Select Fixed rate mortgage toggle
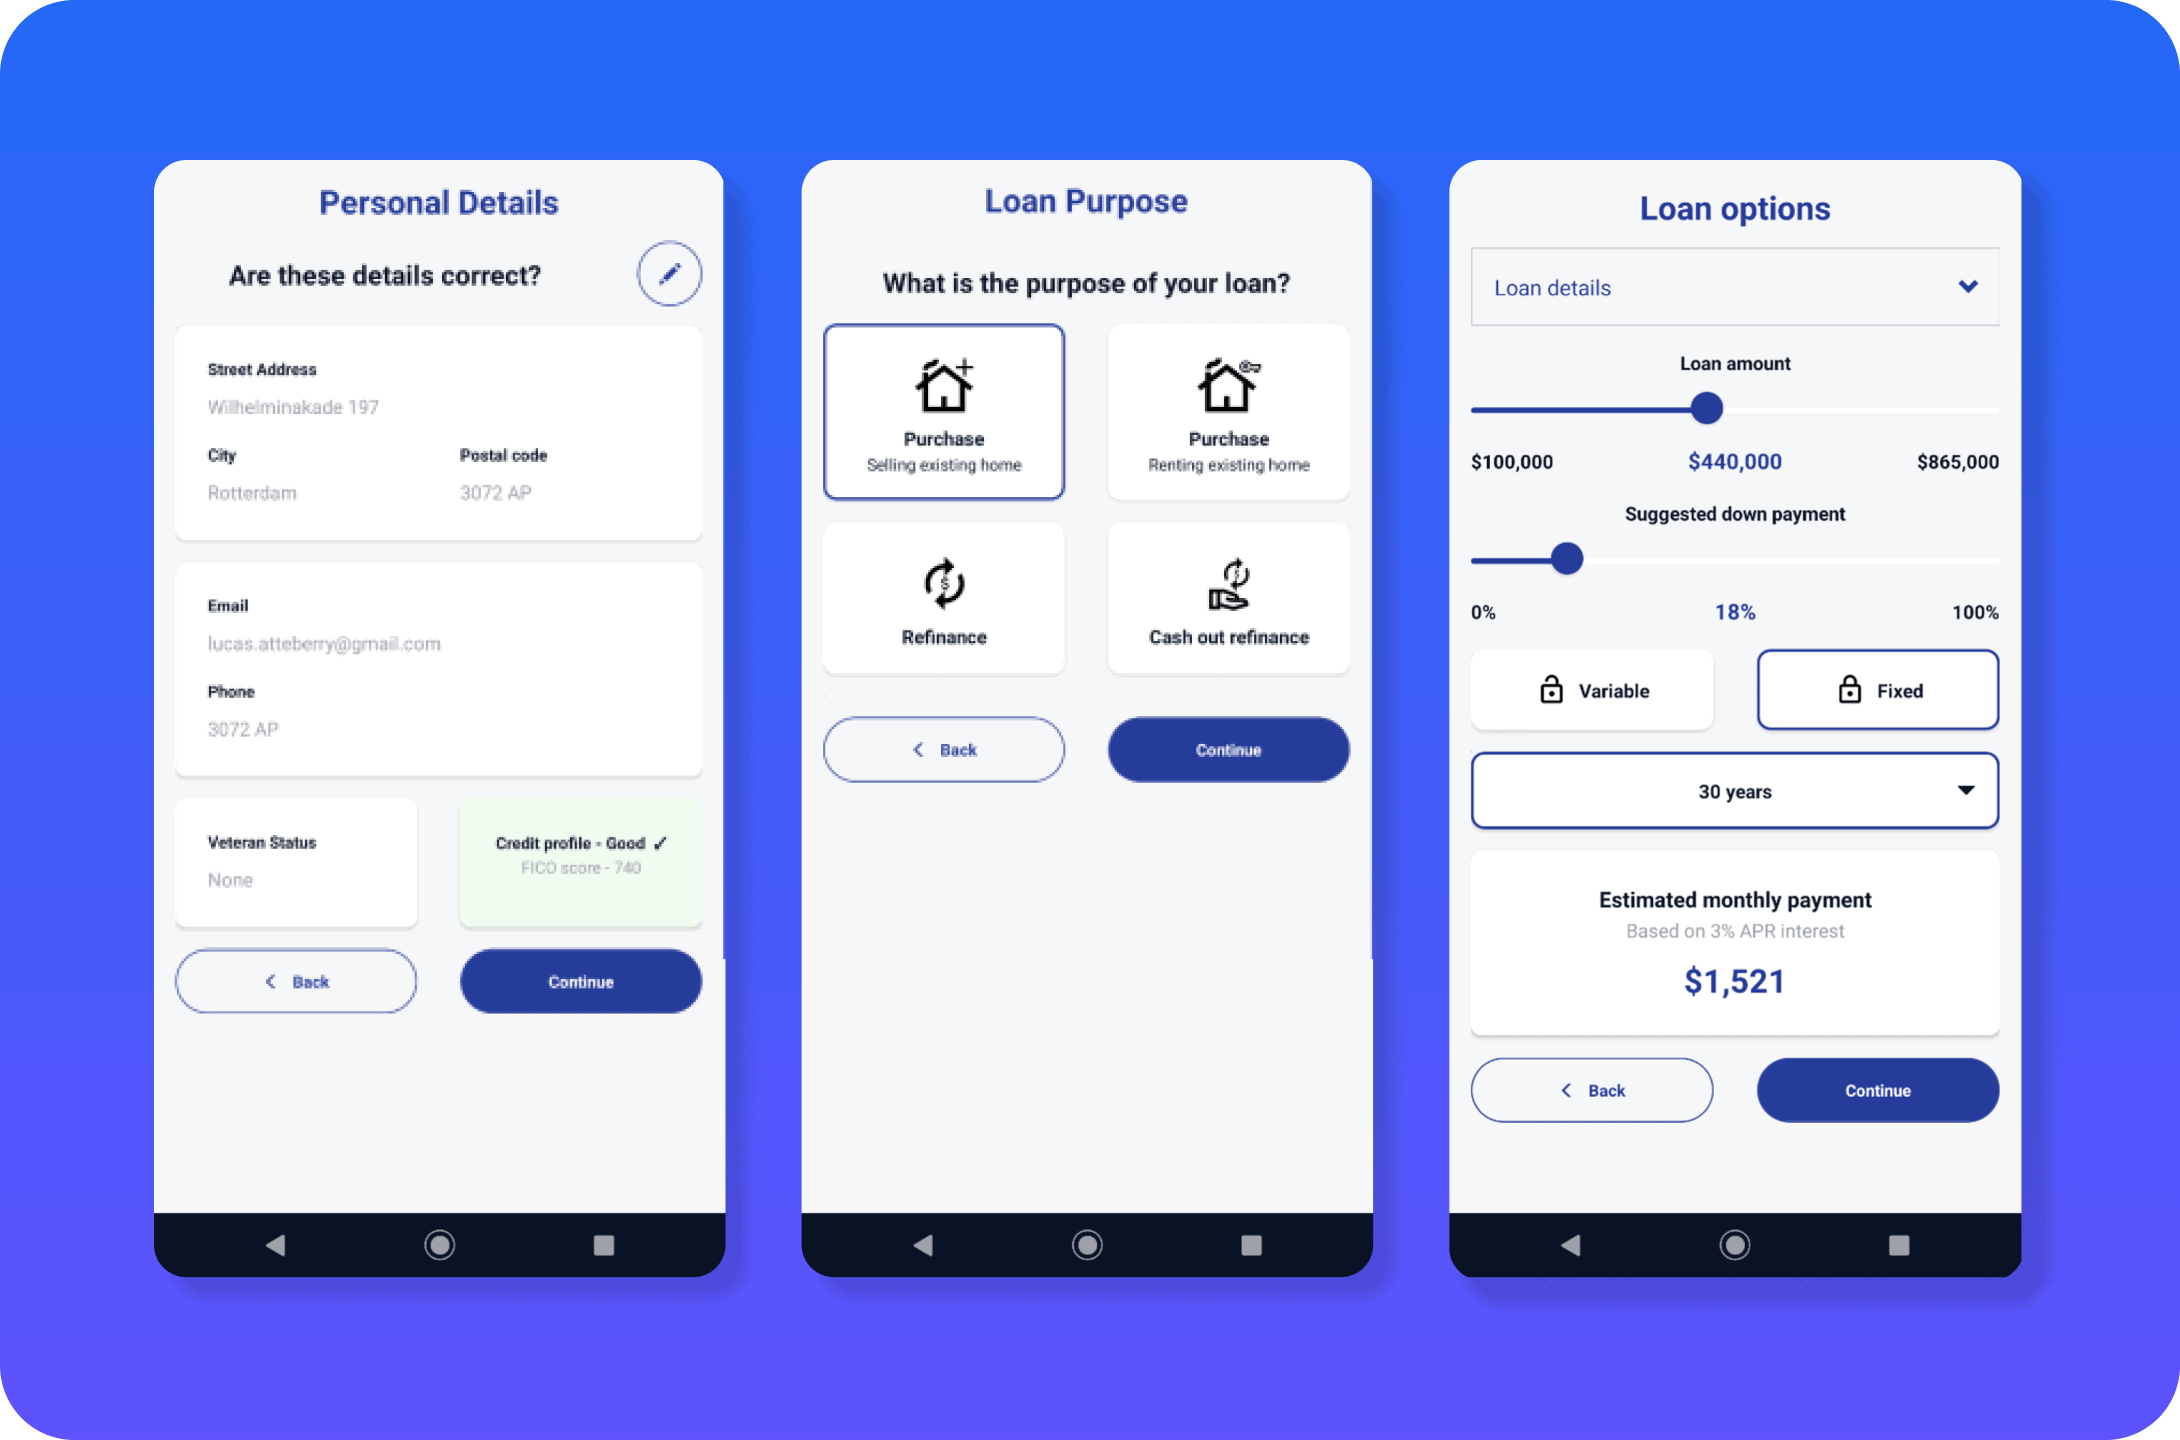Viewport: 2180px width, 1440px height. [x=1875, y=689]
